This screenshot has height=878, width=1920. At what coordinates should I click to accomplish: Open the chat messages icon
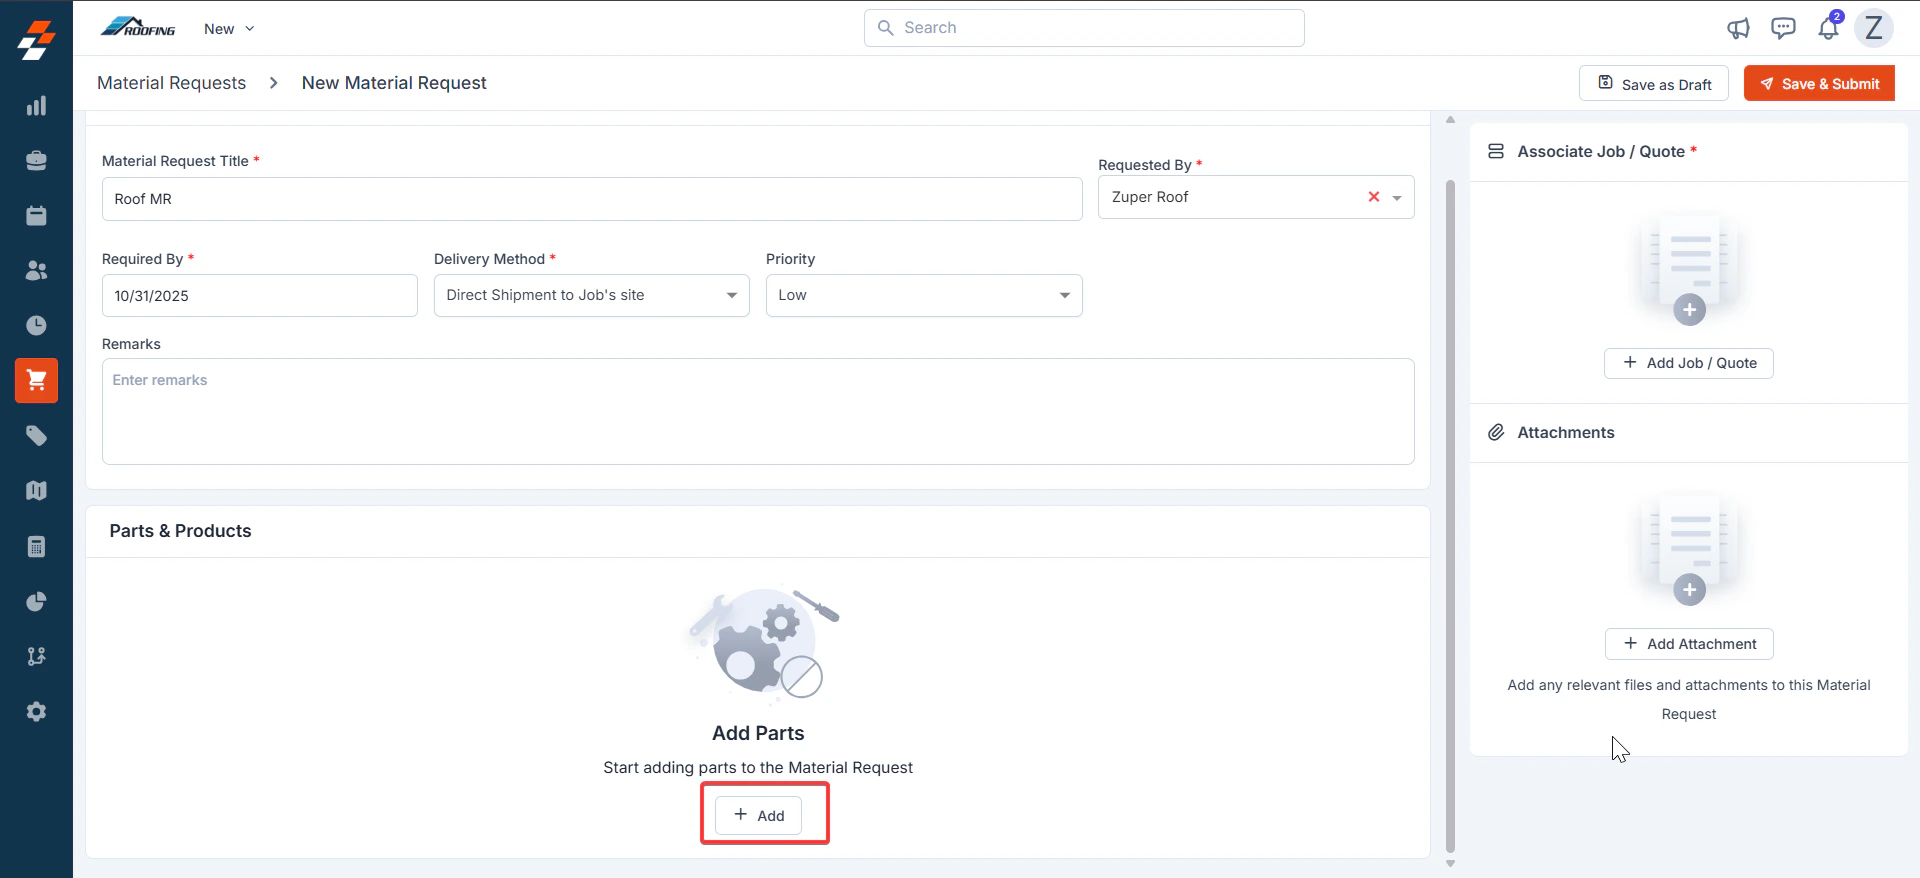click(x=1783, y=28)
